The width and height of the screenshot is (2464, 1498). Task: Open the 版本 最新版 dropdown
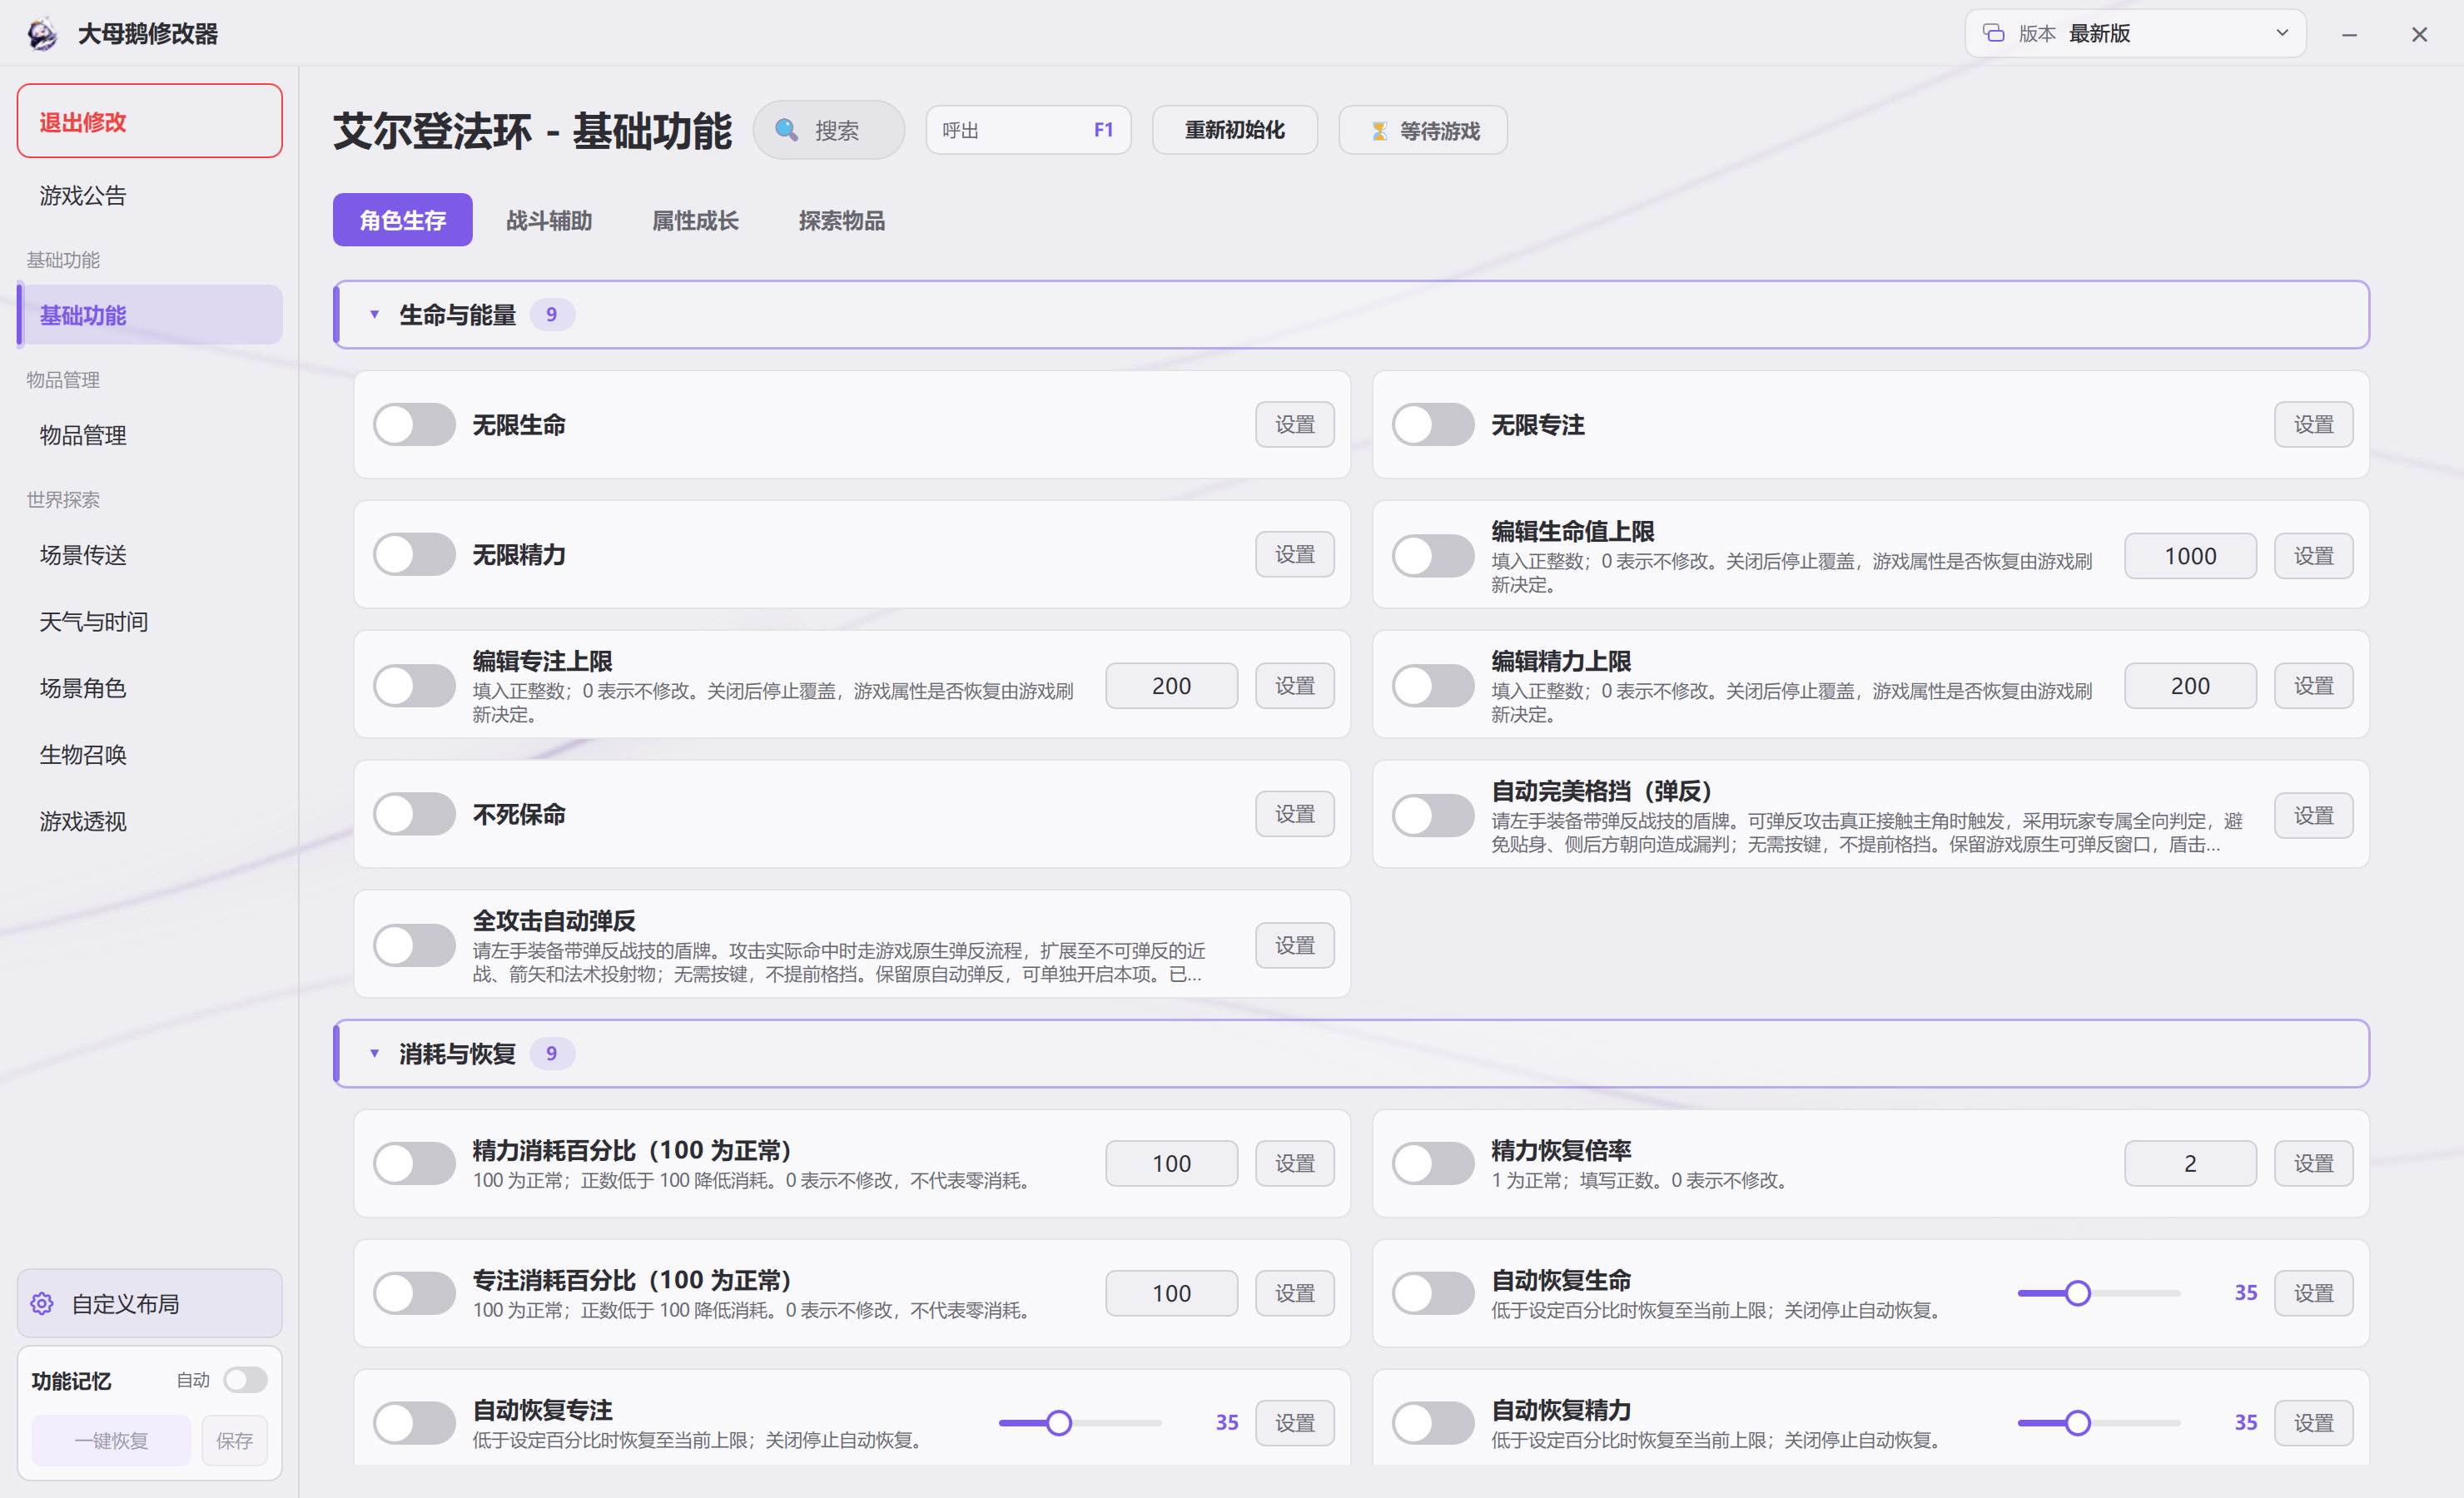2135,33
